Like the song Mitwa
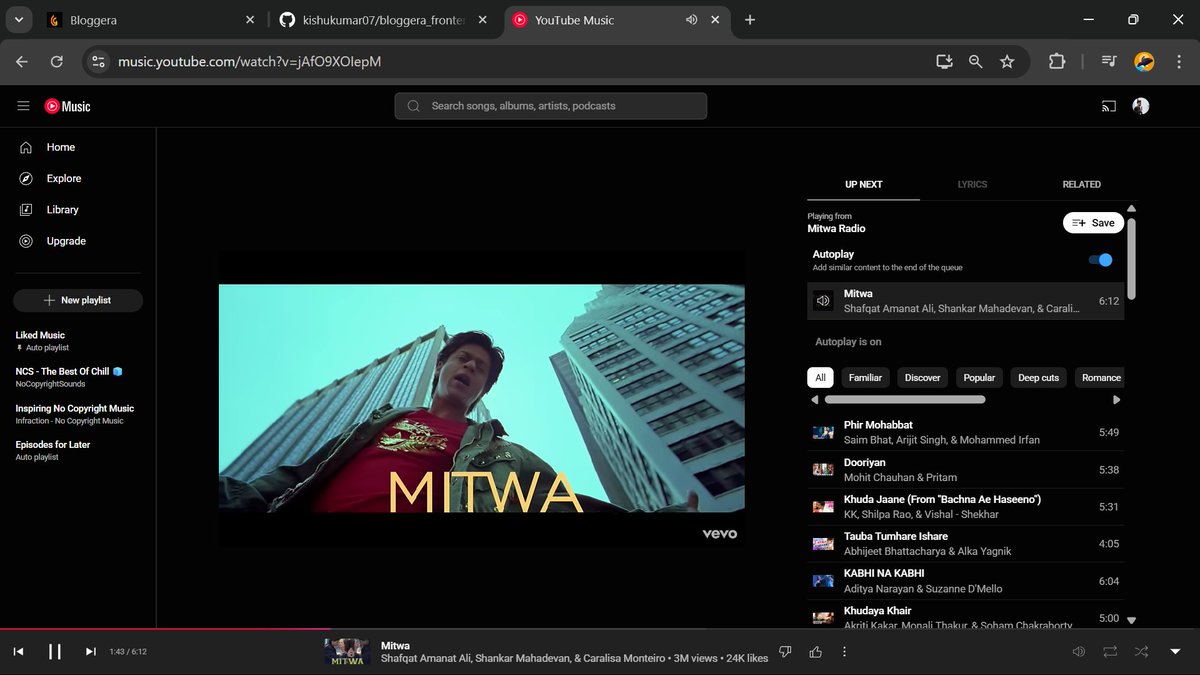The height and width of the screenshot is (675, 1200). coord(815,652)
